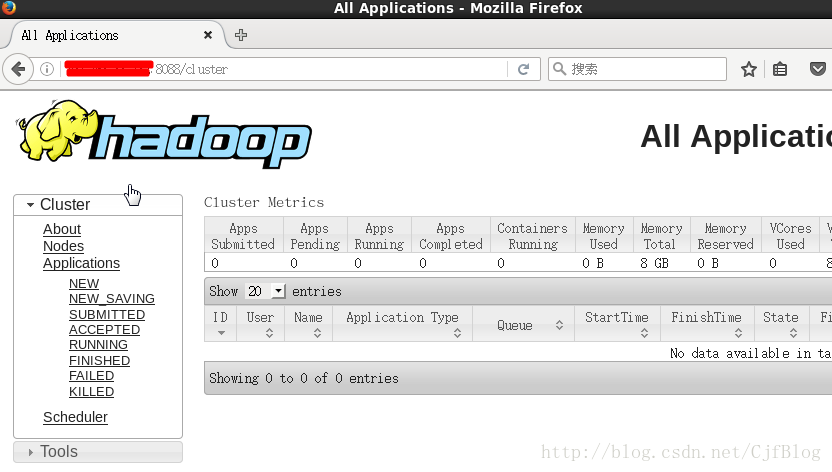This screenshot has width=832, height=472.
Task: Click the Hadoop elephant logo
Action: tap(163, 134)
